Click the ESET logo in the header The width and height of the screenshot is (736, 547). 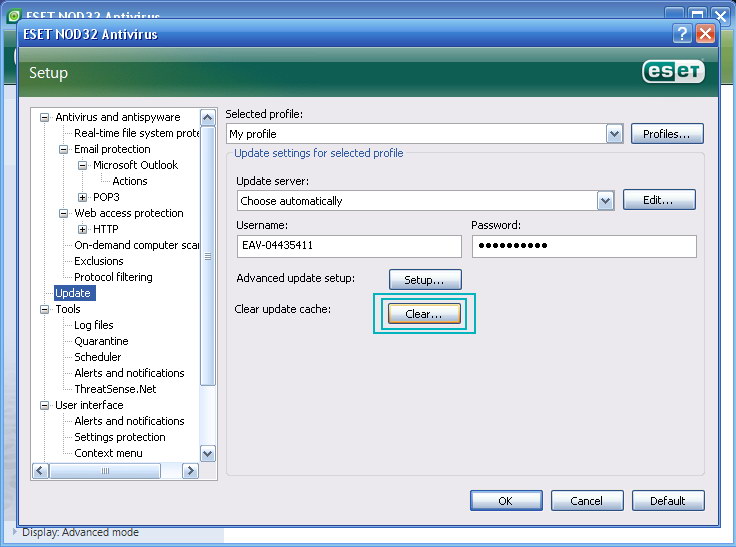(673, 71)
